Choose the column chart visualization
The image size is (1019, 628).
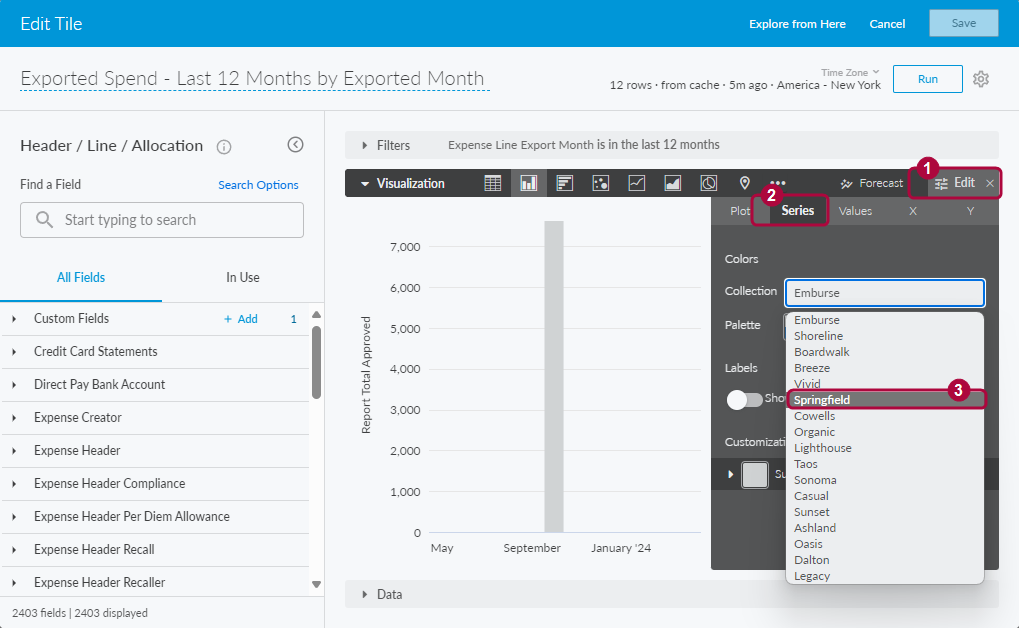(529, 183)
